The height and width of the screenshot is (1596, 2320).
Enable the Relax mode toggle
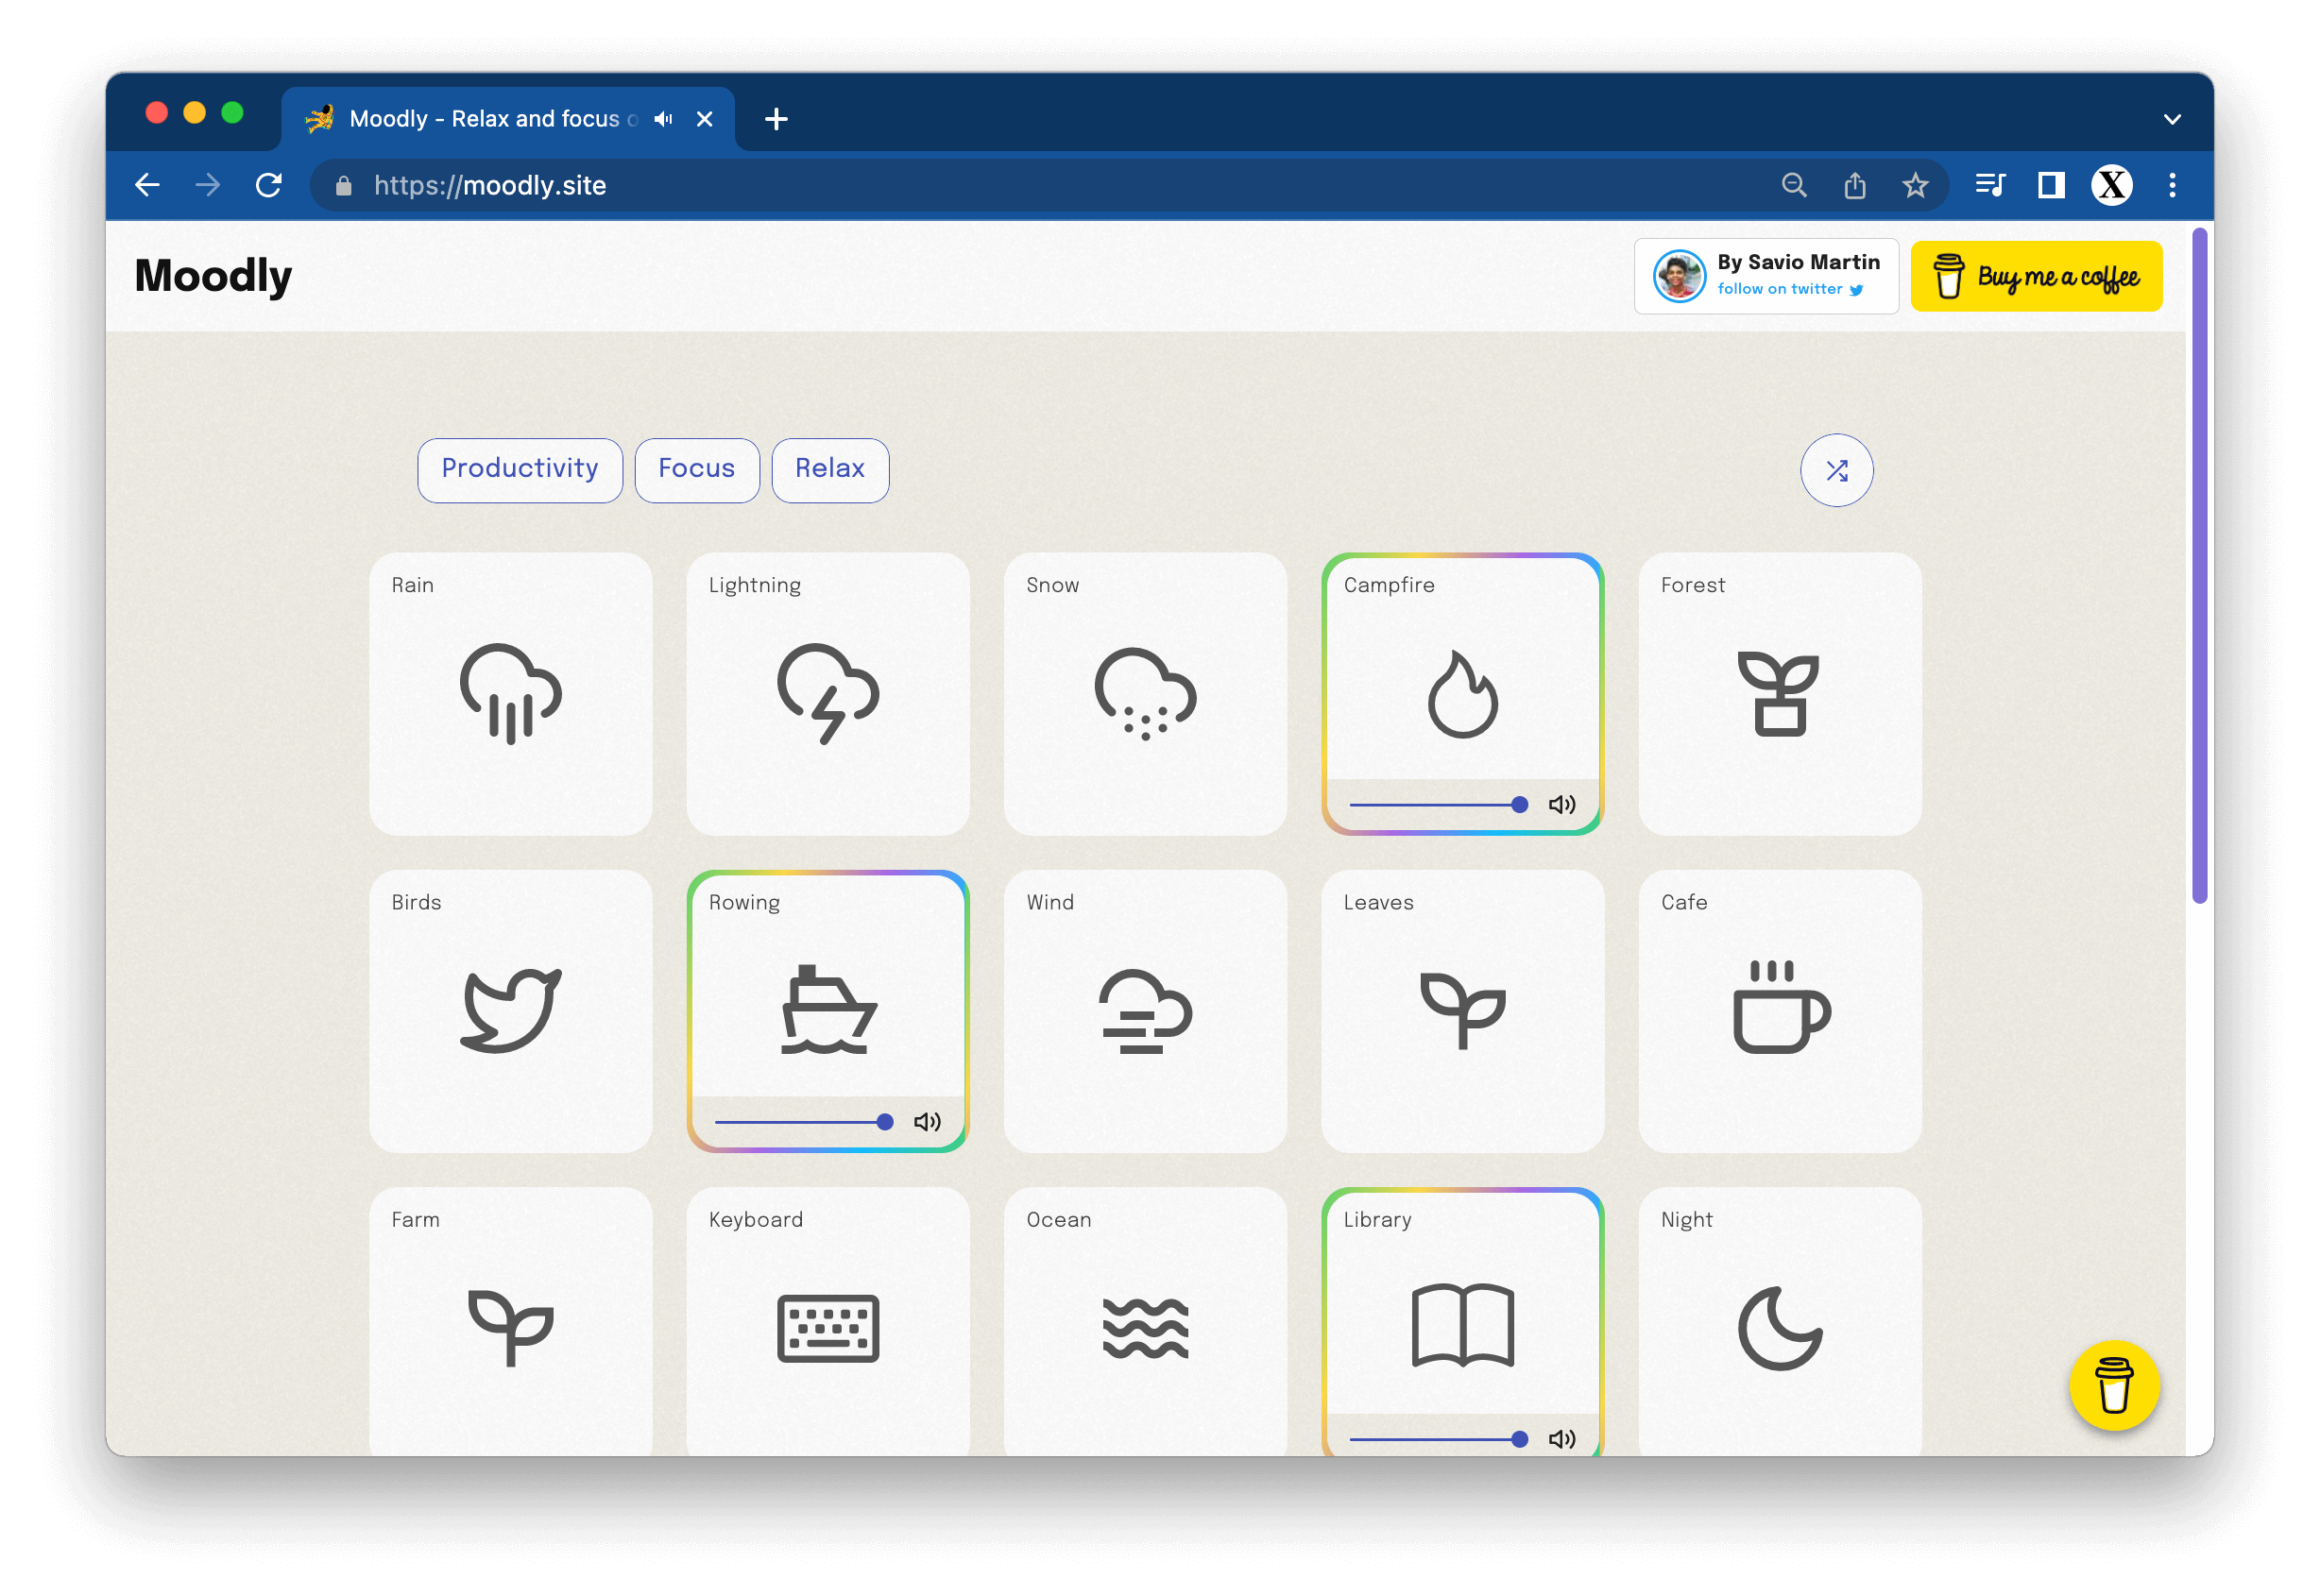pyautogui.click(x=828, y=468)
